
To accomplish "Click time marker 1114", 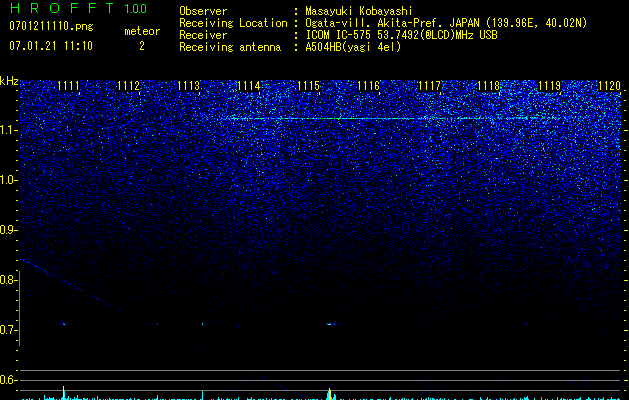I will tap(249, 86).
